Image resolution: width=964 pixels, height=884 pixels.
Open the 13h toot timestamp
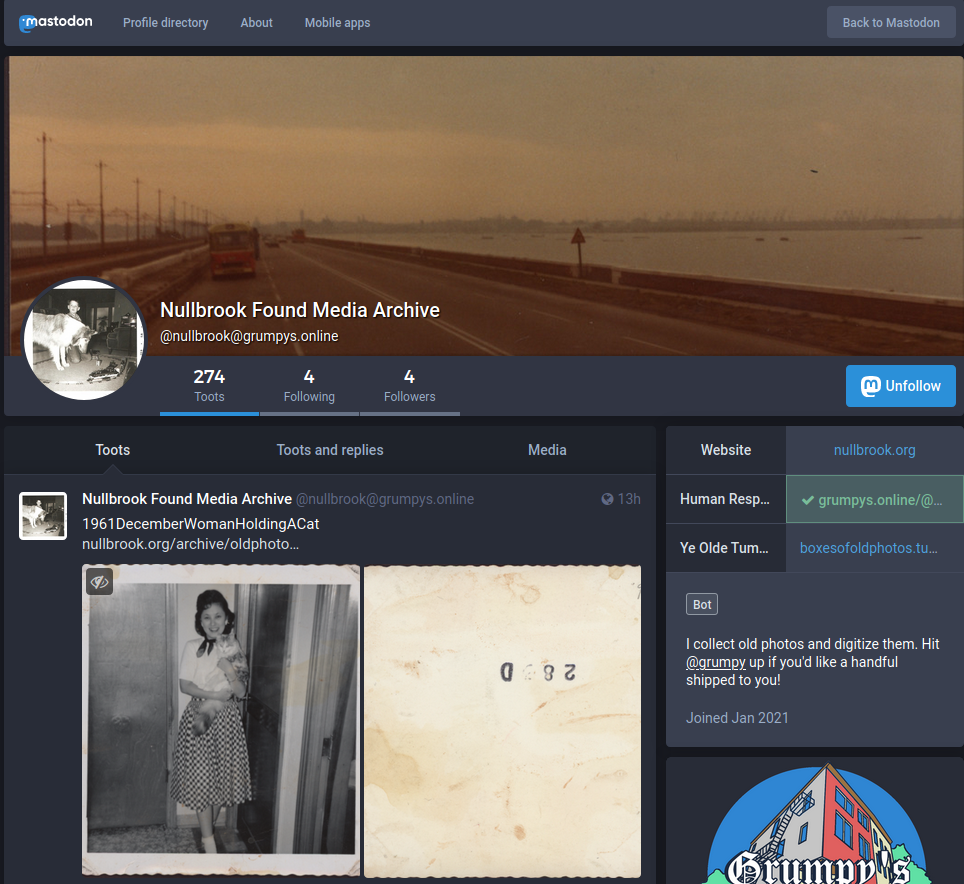[629, 499]
